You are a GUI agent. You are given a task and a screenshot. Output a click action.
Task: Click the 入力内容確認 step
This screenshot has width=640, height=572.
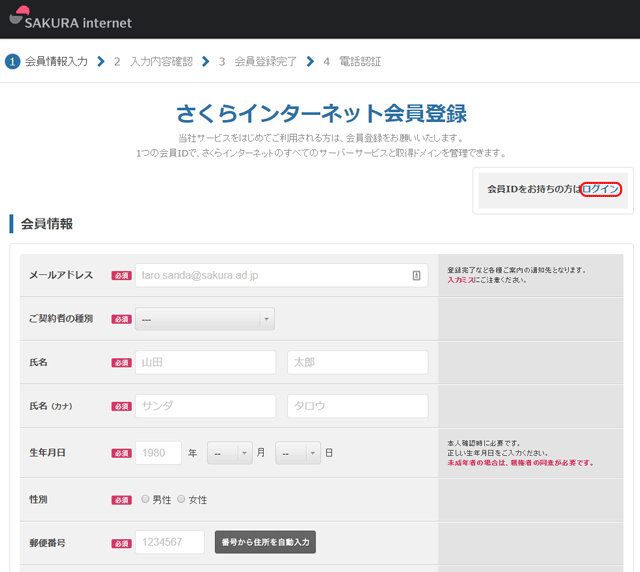coord(160,62)
